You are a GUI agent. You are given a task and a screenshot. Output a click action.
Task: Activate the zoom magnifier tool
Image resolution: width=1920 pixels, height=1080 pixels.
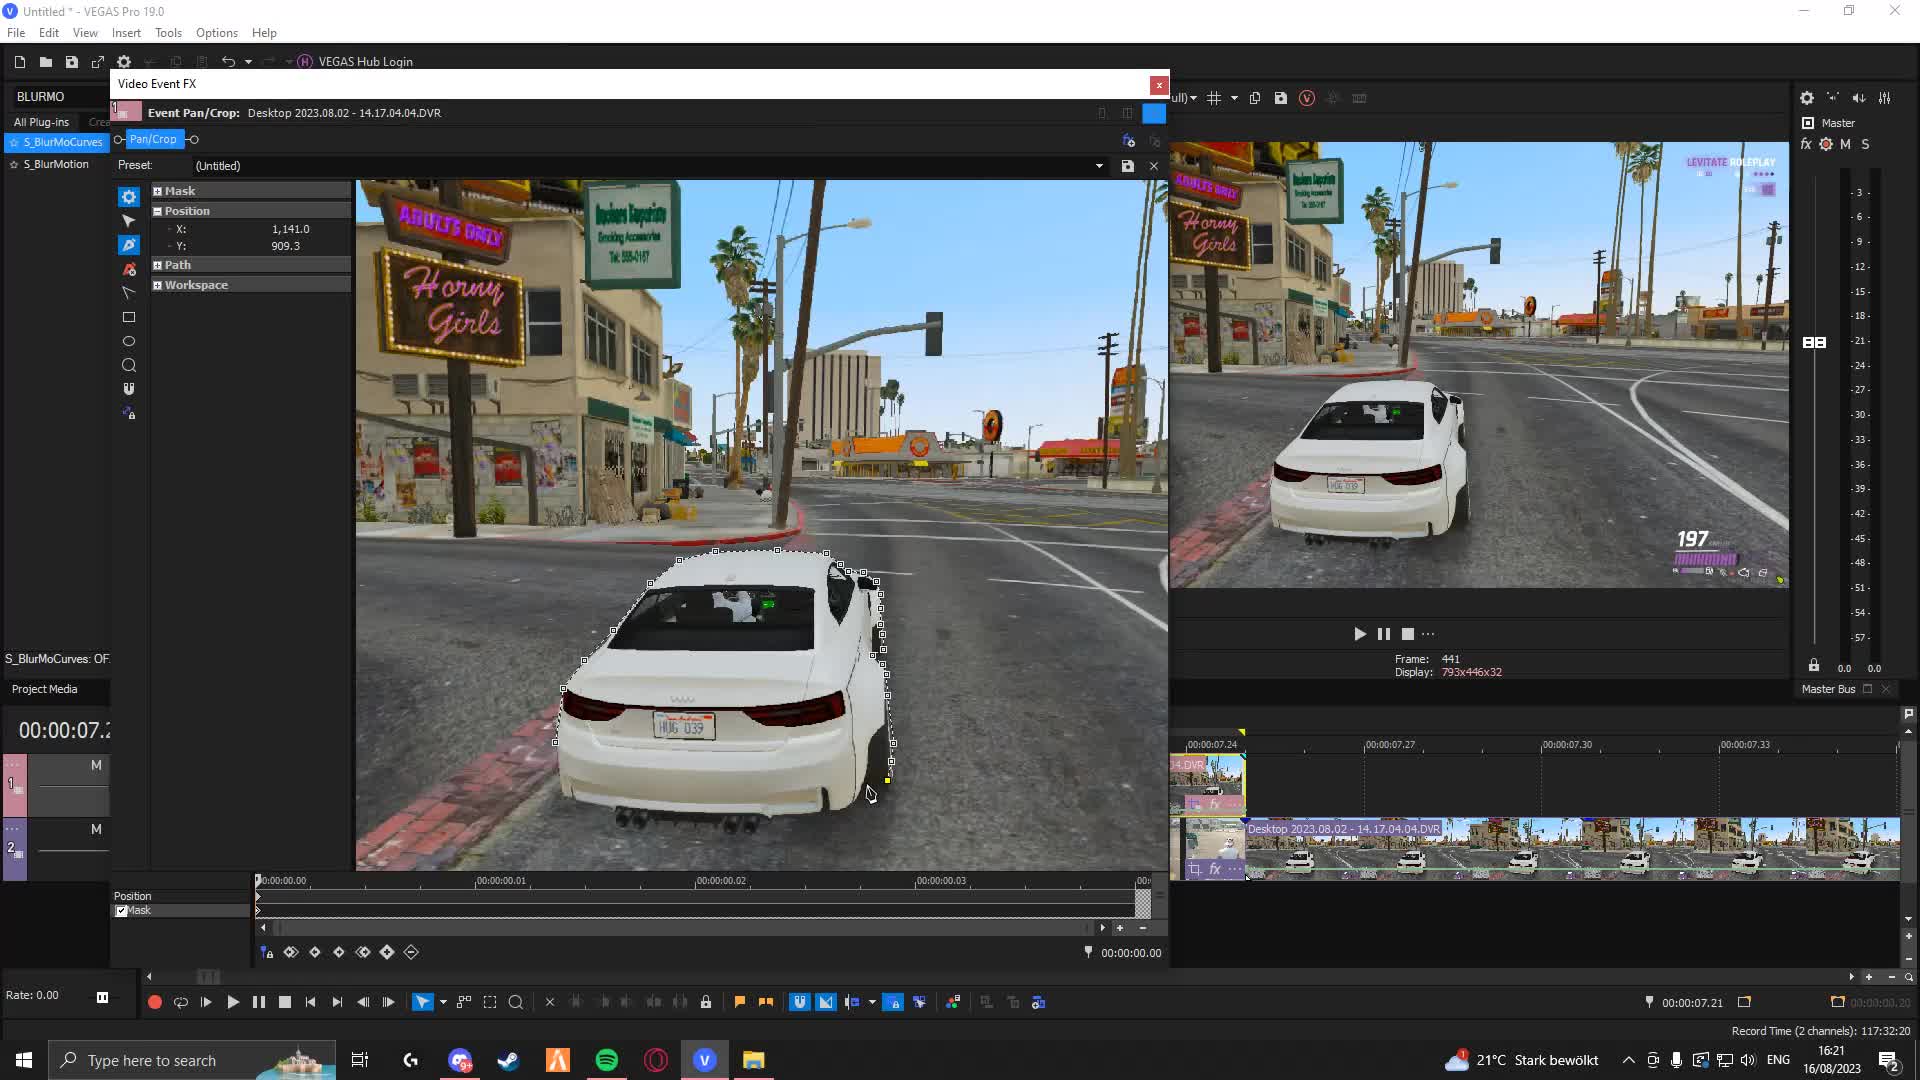click(129, 365)
